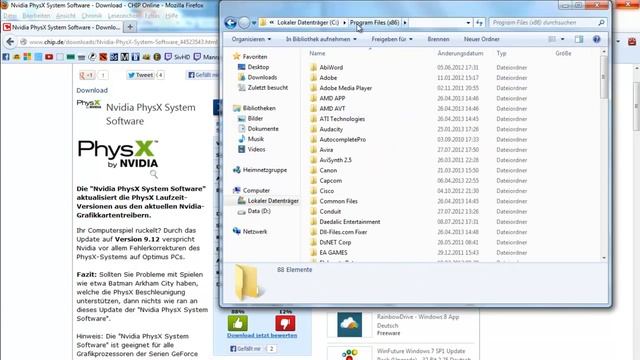
Task: Select the Capcom folder icon
Action: coord(313,180)
